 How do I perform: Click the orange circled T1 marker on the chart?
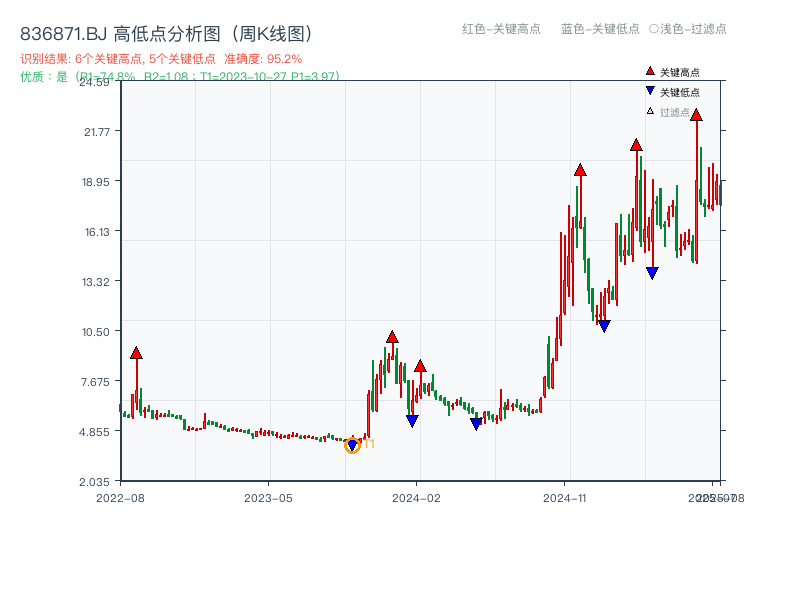tap(352, 444)
